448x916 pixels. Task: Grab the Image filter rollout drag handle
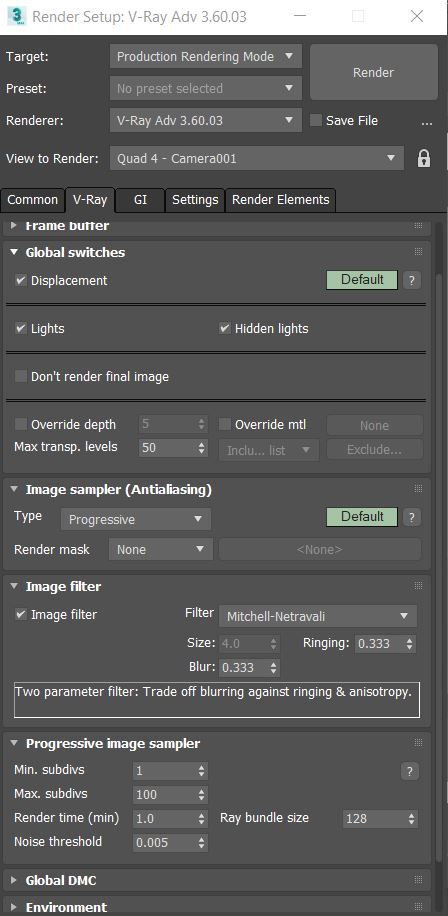[418, 586]
